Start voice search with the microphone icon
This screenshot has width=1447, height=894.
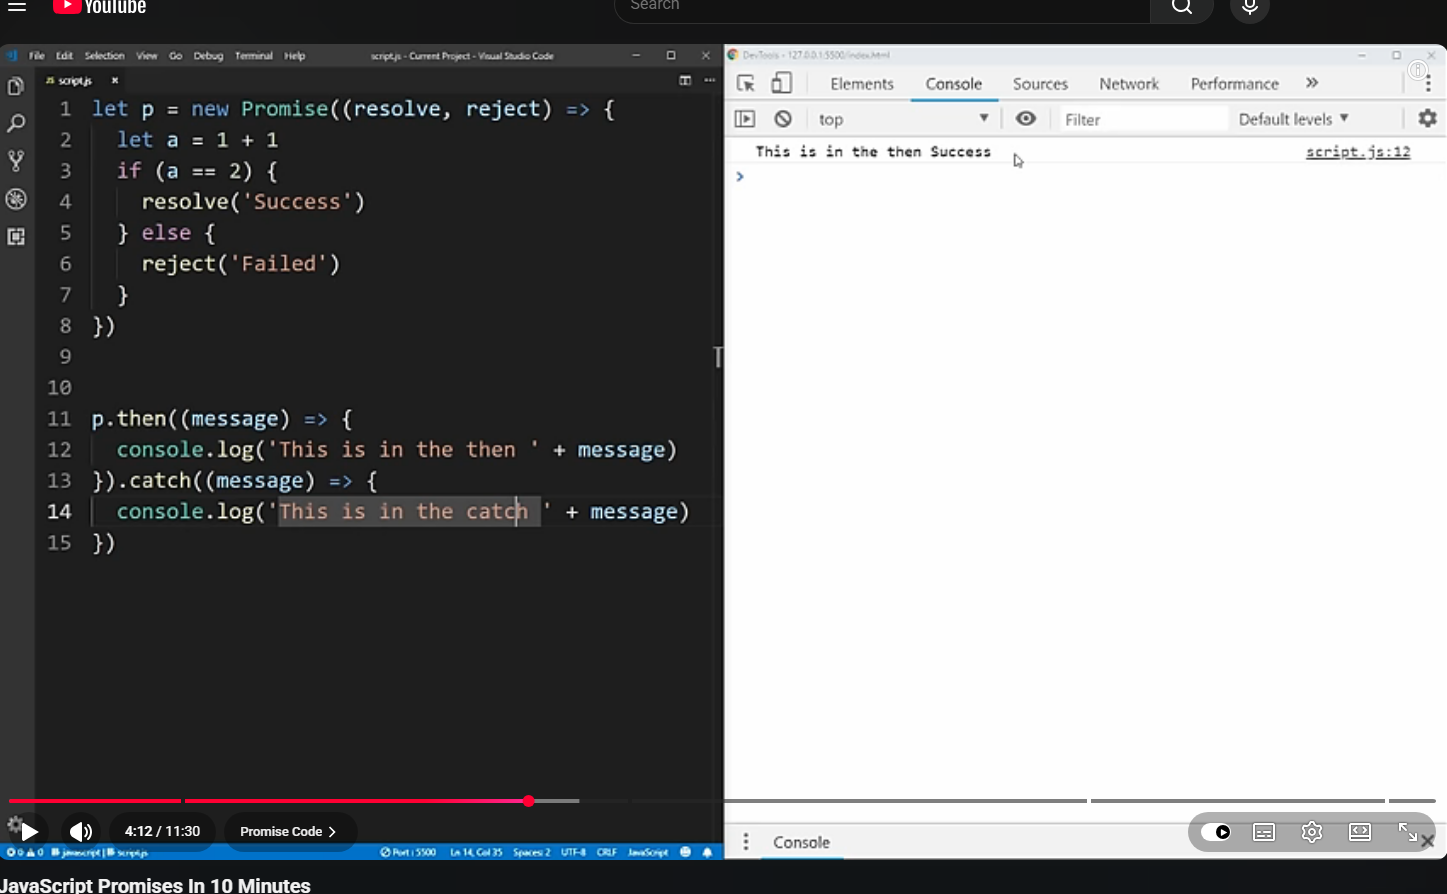point(1249,7)
